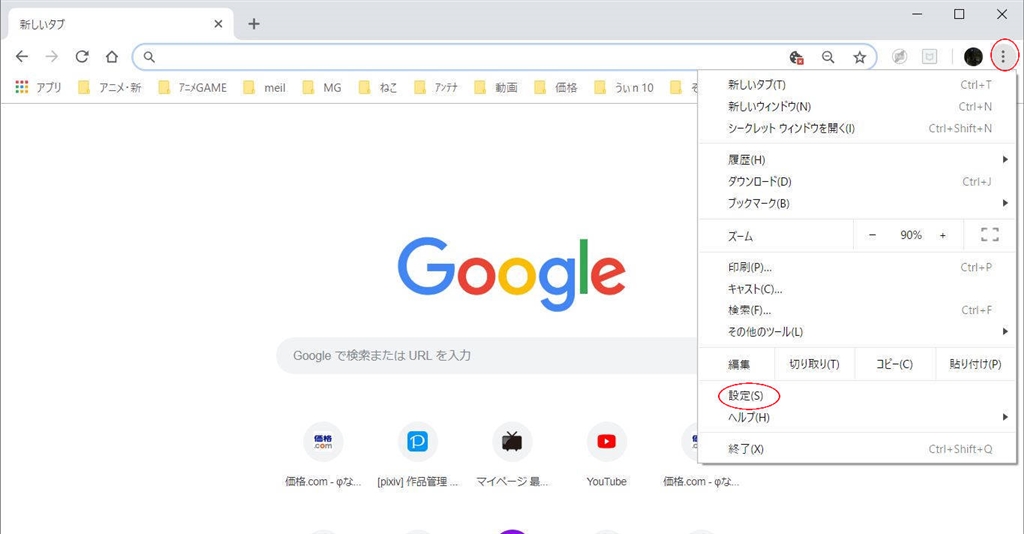Open 設定(S) from the menu

857,396
